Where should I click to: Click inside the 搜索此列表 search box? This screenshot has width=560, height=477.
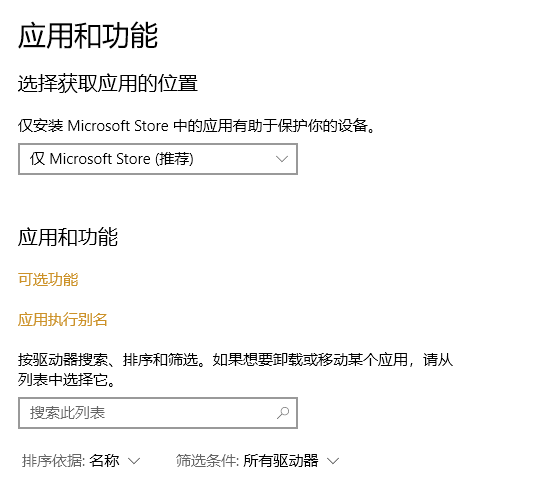click(x=158, y=413)
